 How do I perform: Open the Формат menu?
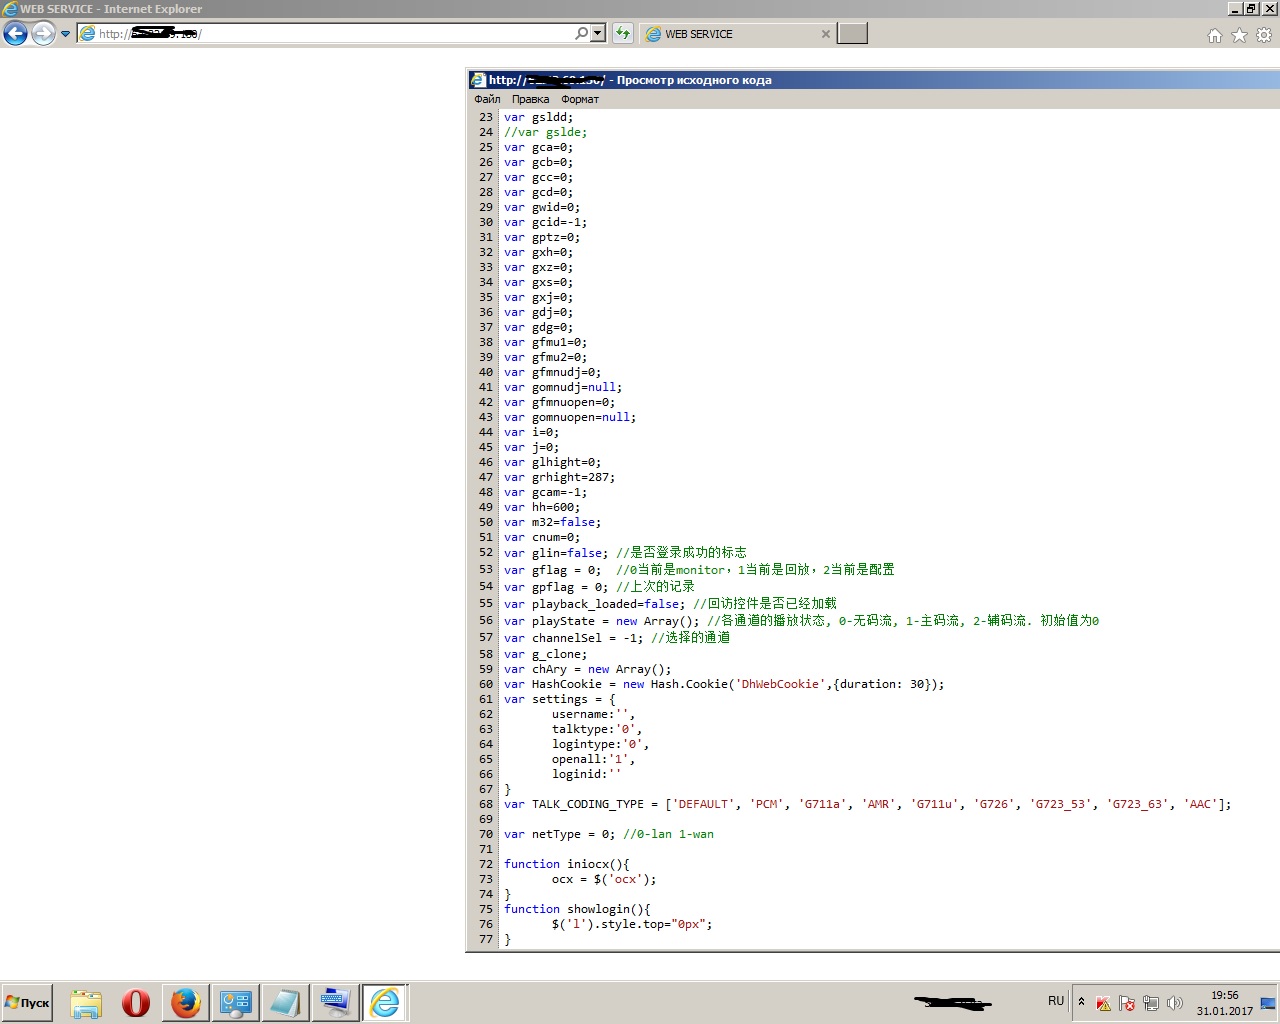click(580, 99)
